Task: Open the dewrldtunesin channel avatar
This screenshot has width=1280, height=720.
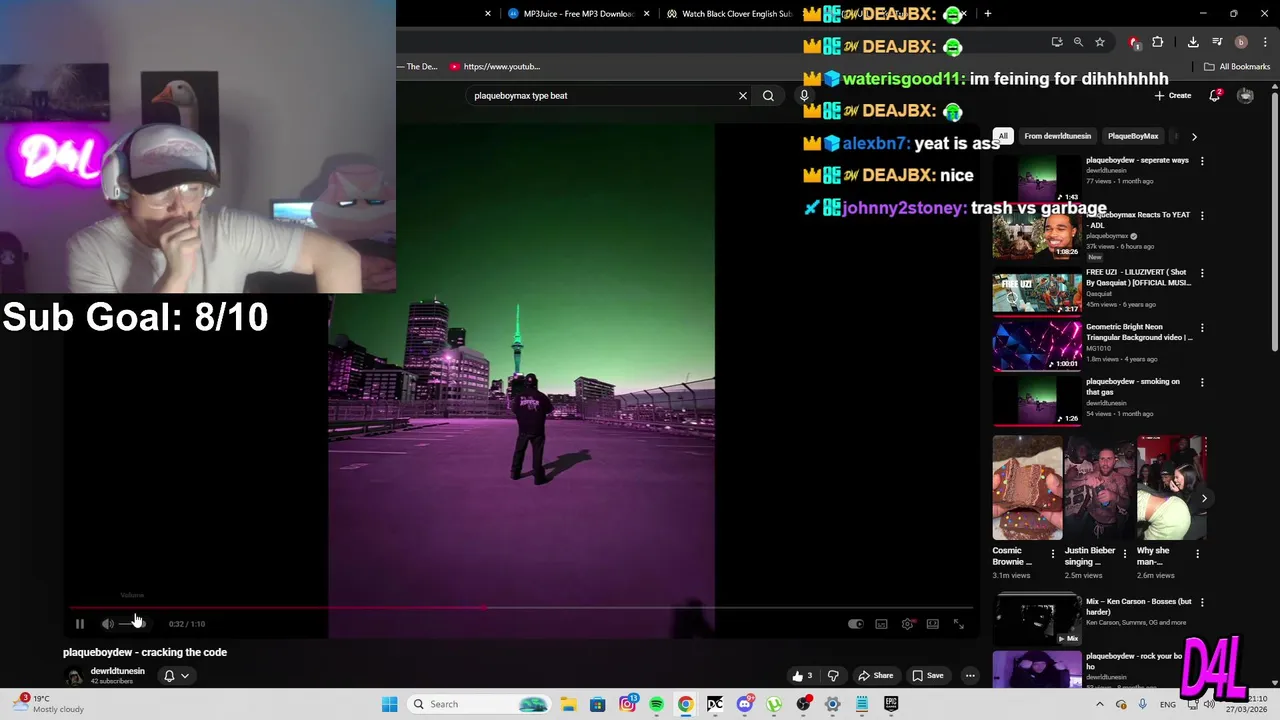Action: [73, 676]
